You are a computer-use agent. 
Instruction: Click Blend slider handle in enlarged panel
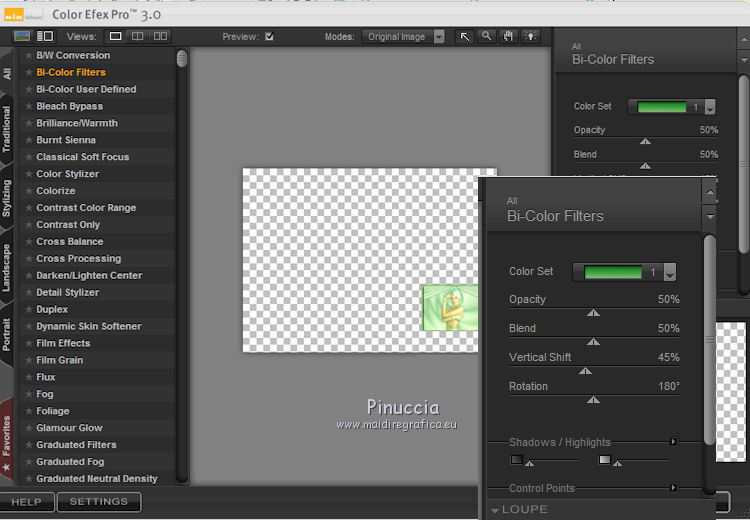click(x=594, y=342)
